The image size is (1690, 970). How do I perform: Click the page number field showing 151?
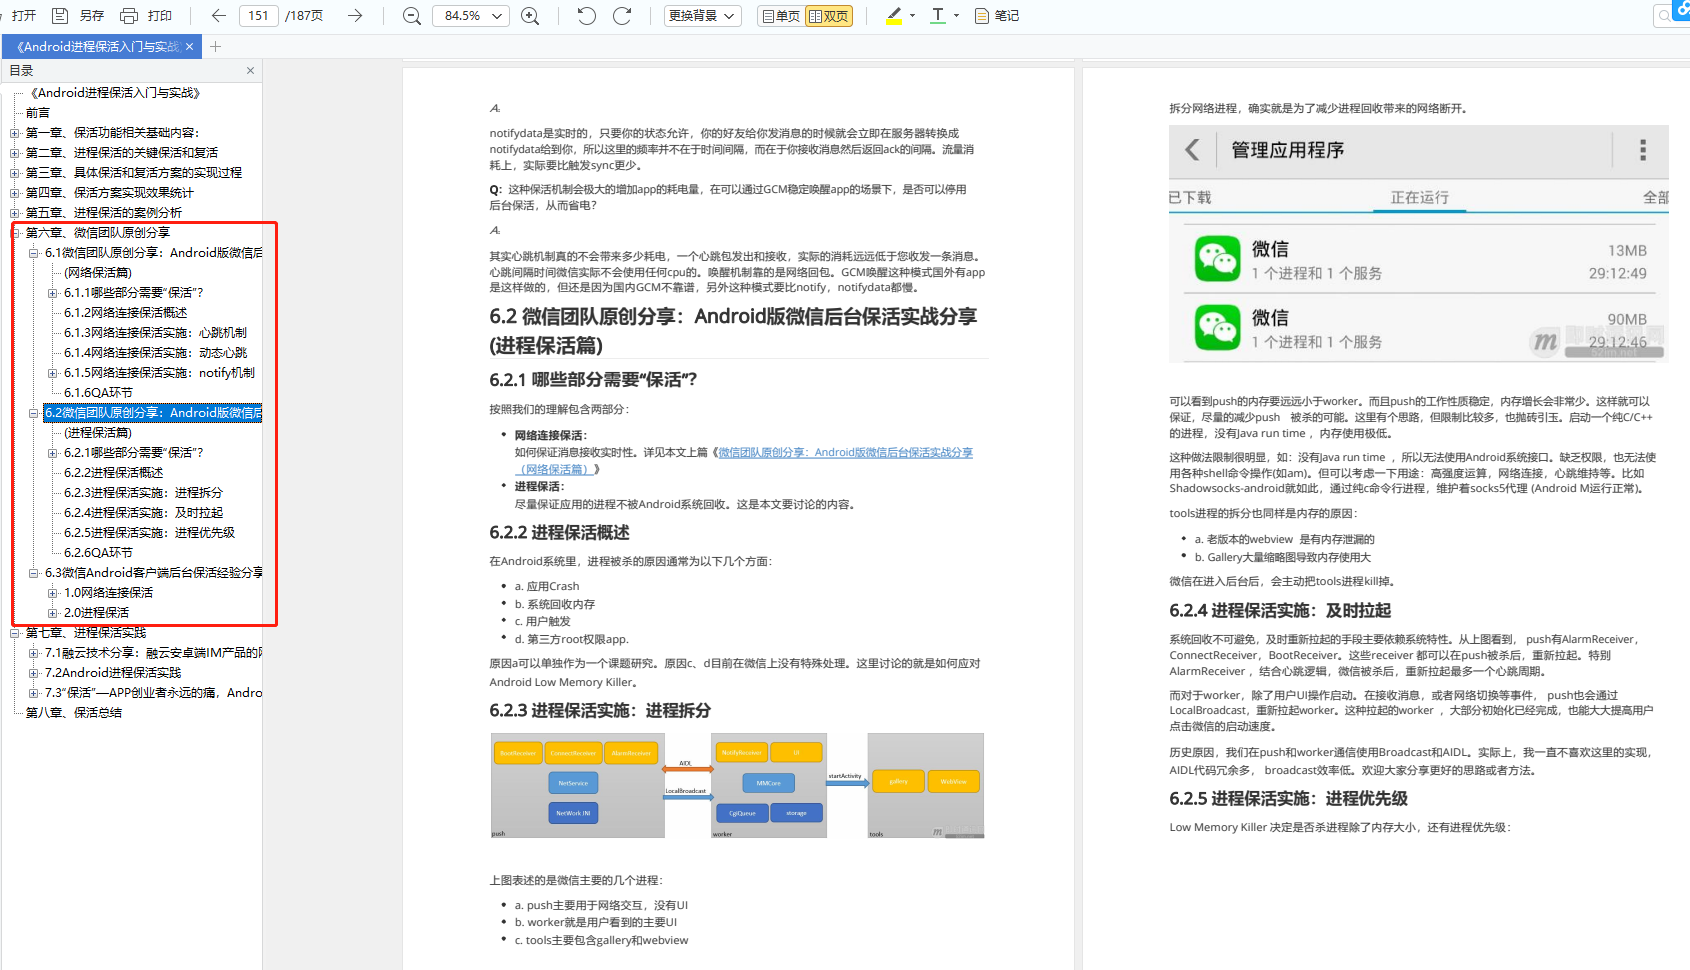click(x=259, y=16)
